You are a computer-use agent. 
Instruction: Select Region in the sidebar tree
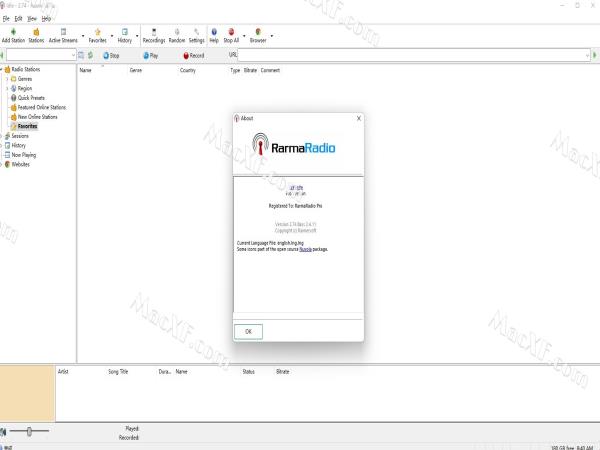[25, 88]
